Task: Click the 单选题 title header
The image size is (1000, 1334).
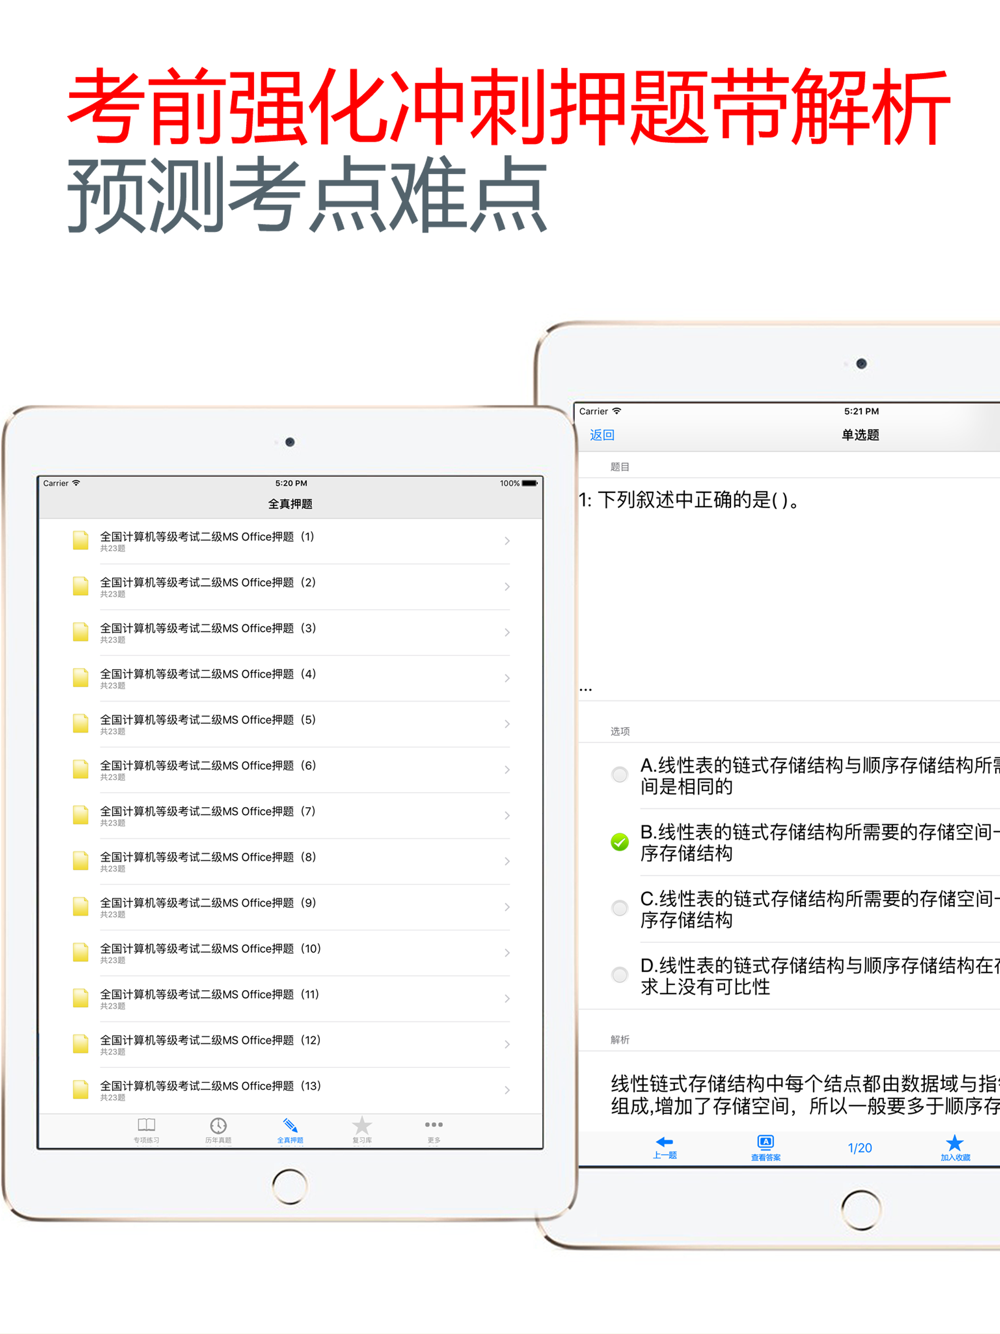Action: coord(860,435)
